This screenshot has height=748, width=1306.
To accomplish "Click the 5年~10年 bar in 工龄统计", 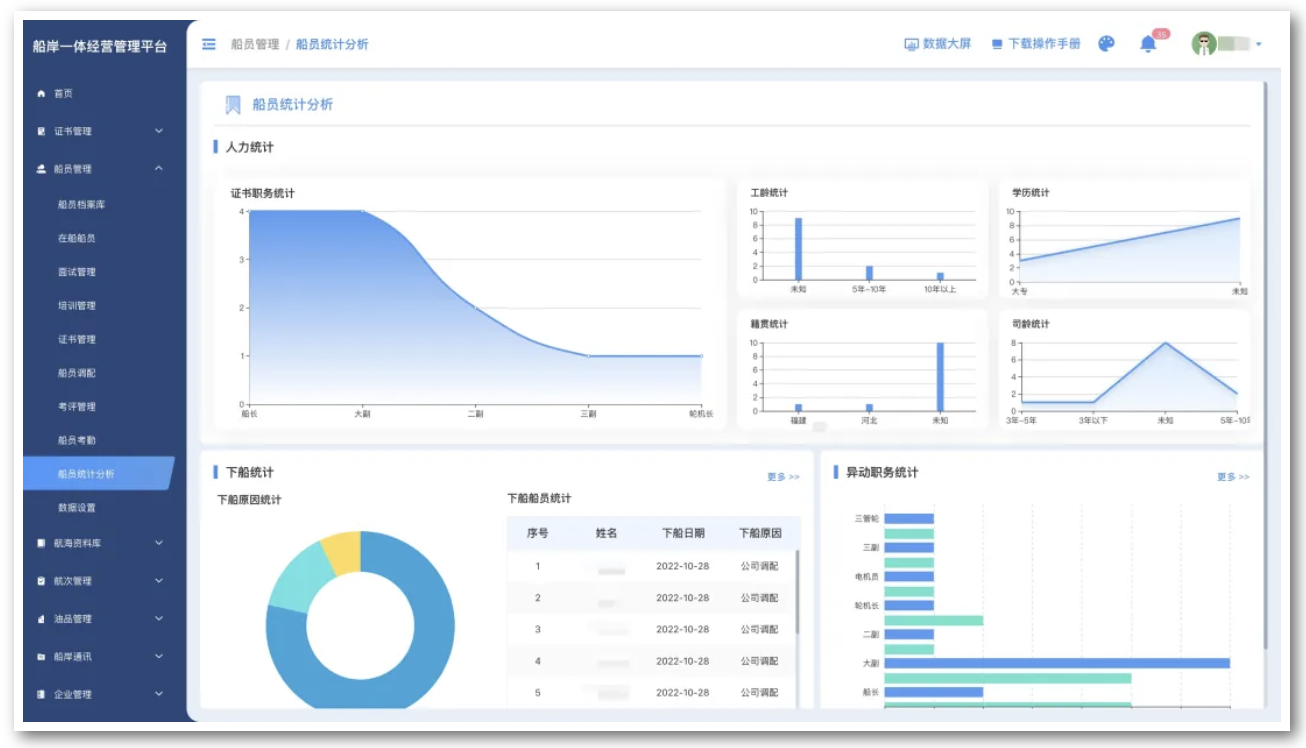I will [869, 273].
